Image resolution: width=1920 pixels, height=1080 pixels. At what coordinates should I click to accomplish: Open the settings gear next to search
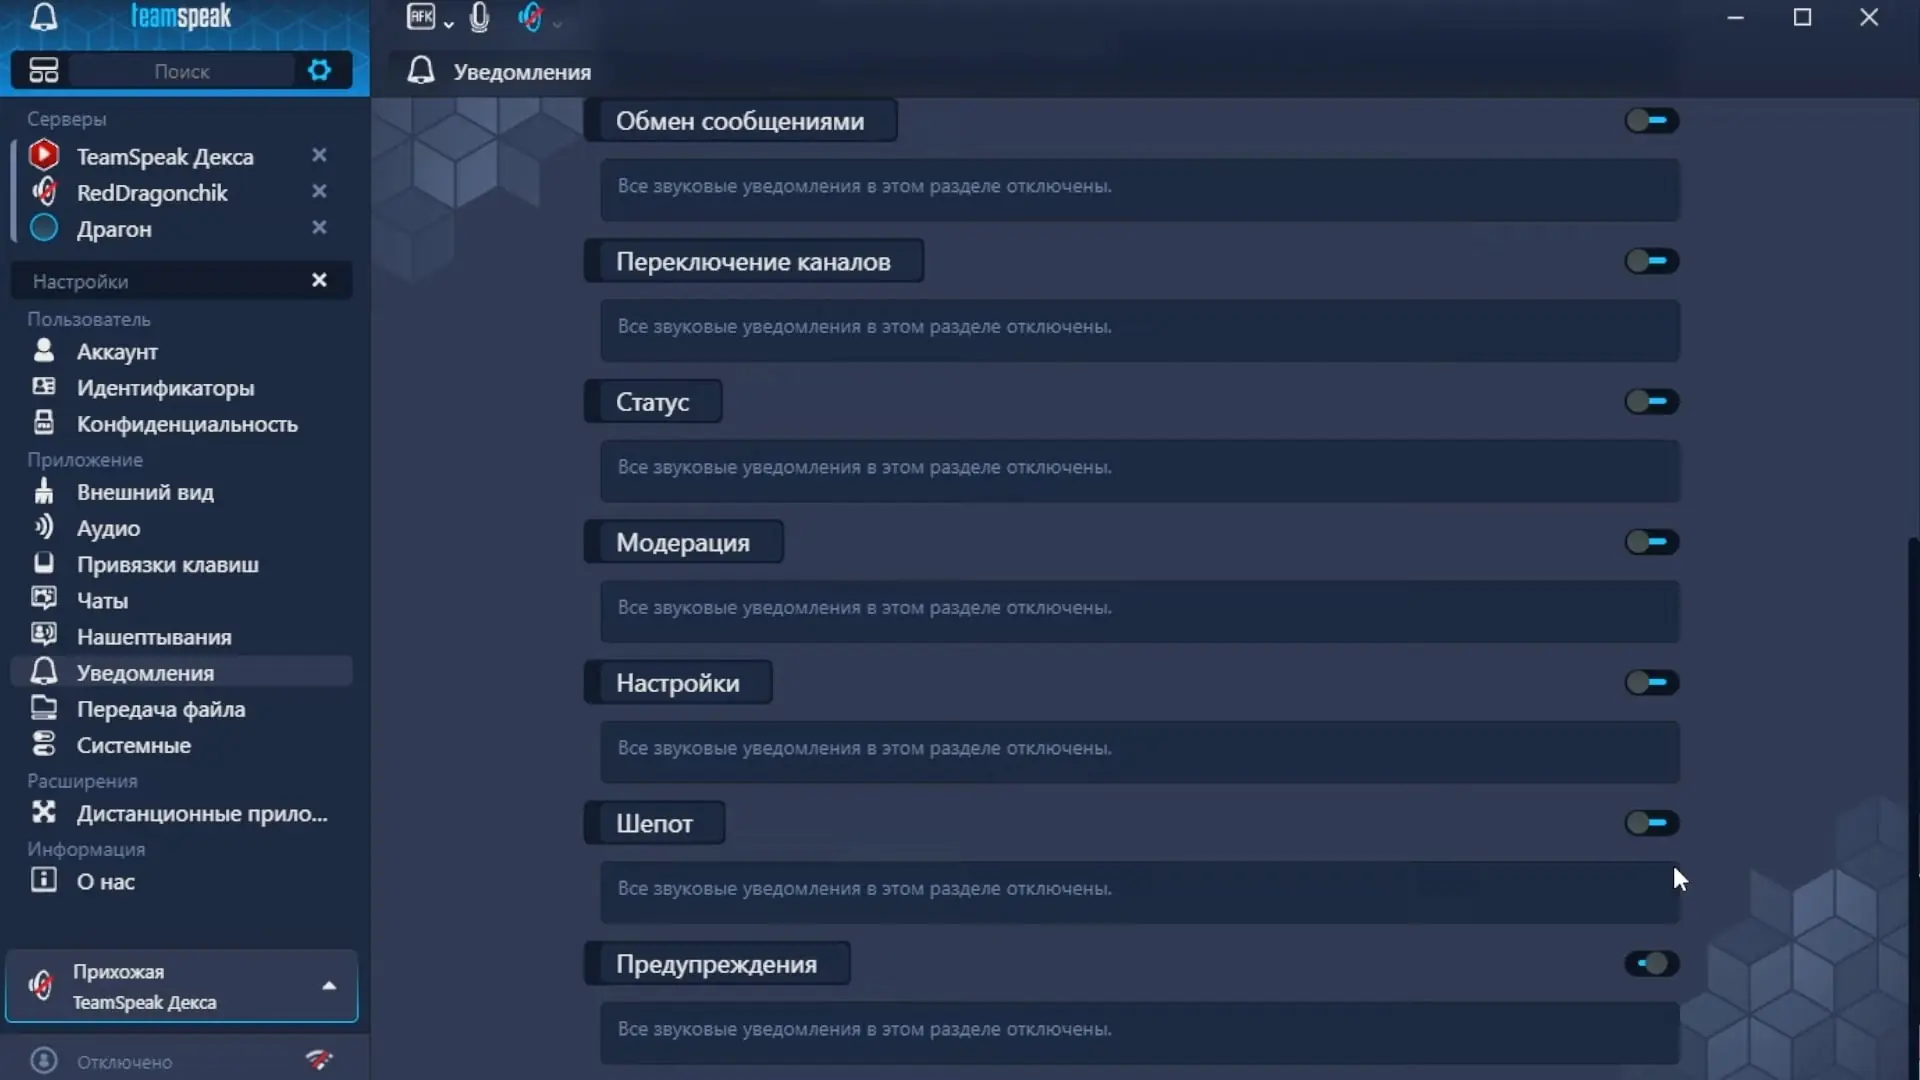pyautogui.click(x=319, y=70)
